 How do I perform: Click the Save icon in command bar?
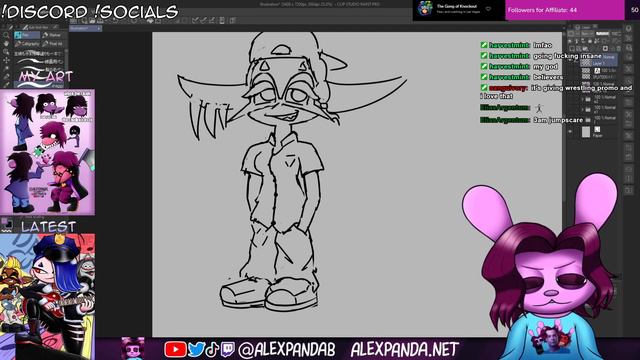click(x=99, y=20)
